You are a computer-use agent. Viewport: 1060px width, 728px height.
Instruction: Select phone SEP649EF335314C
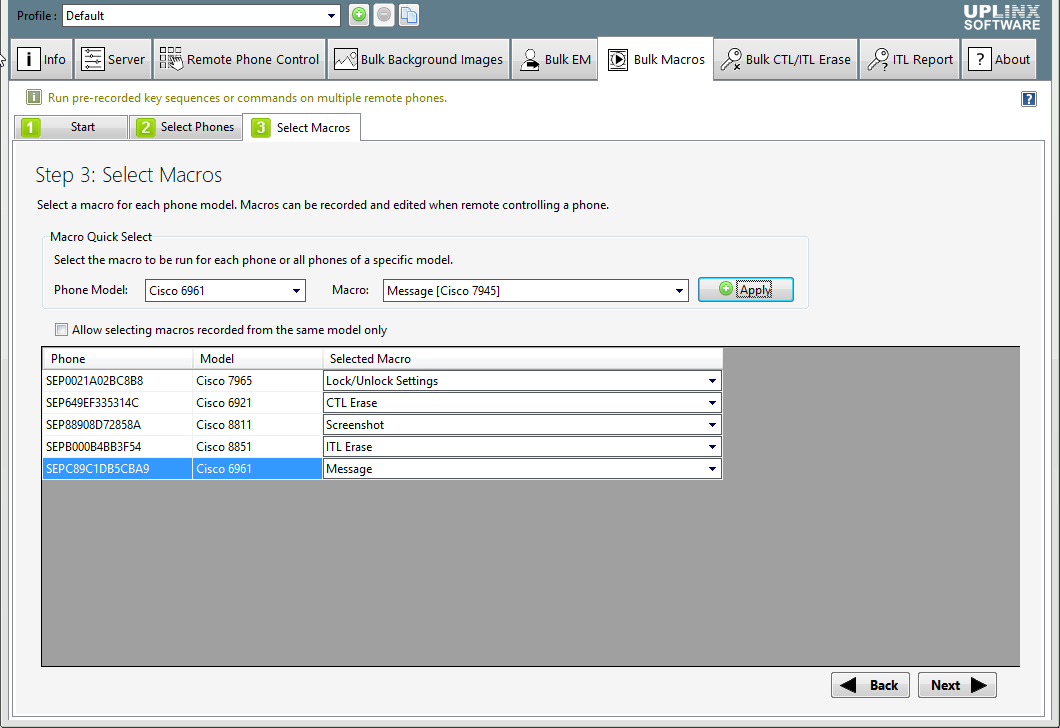(x=118, y=403)
